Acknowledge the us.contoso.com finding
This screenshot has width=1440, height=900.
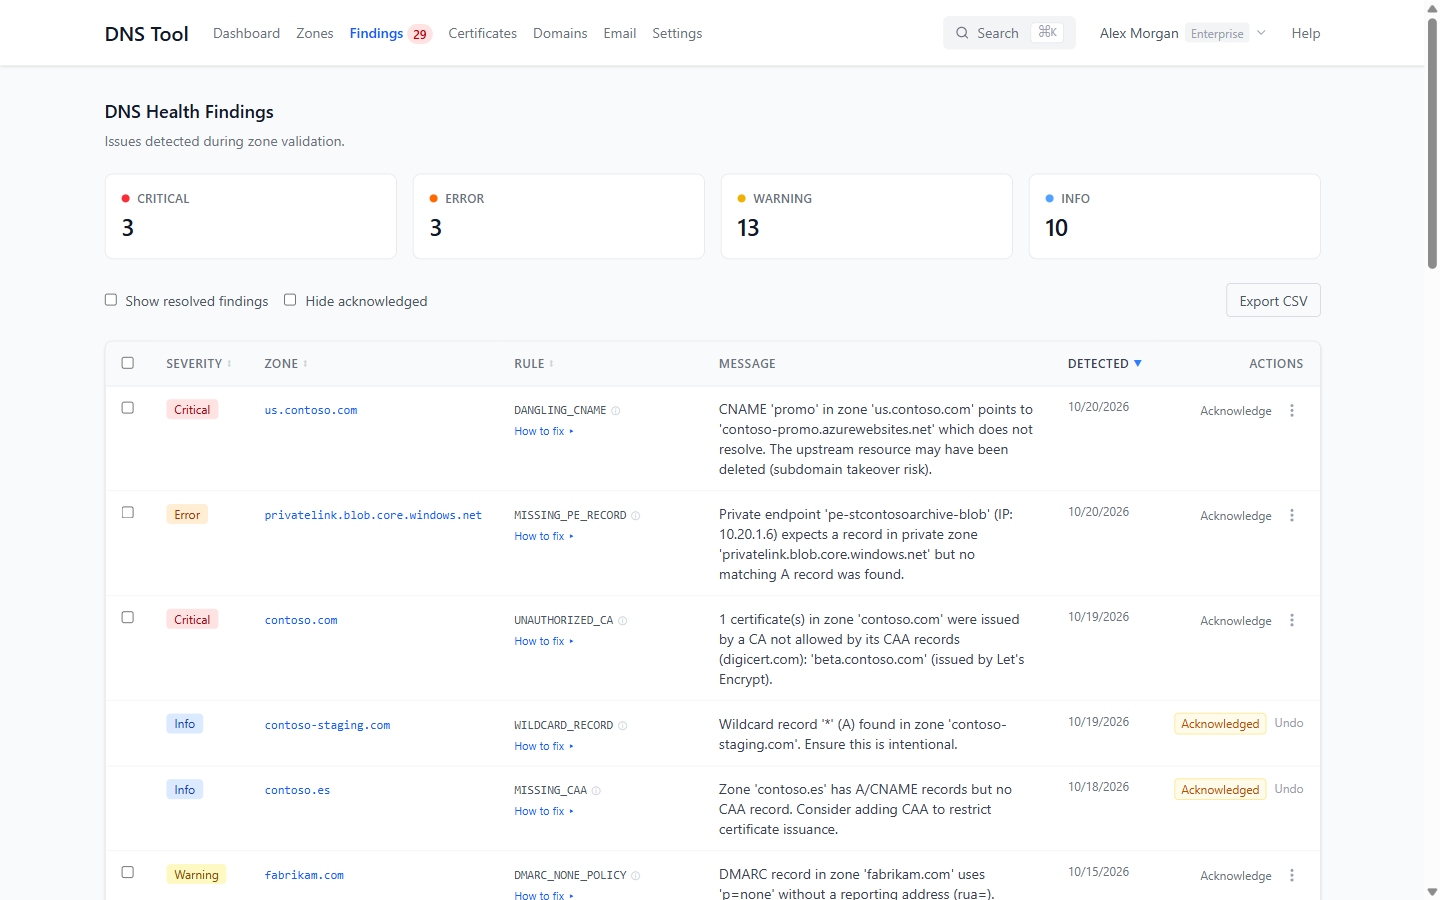tap(1236, 411)
